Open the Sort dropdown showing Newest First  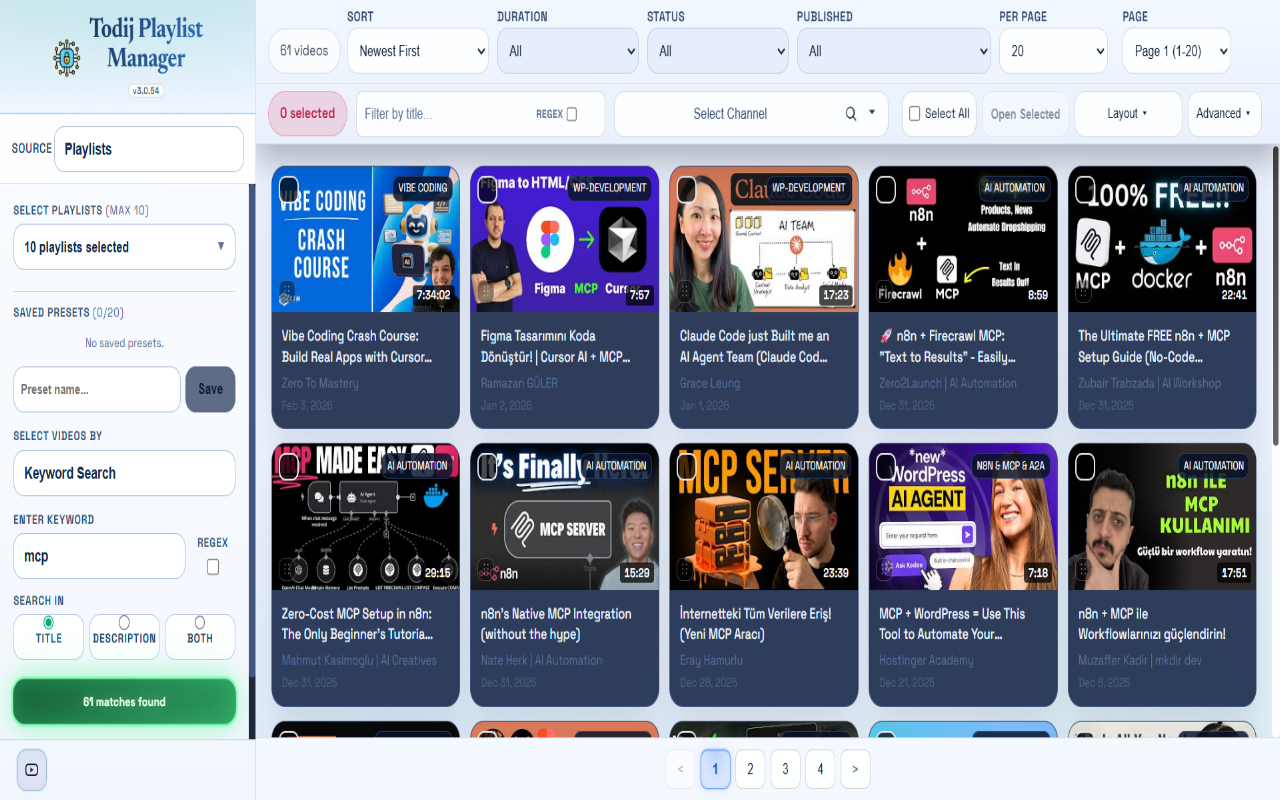[x=418, y=51]
